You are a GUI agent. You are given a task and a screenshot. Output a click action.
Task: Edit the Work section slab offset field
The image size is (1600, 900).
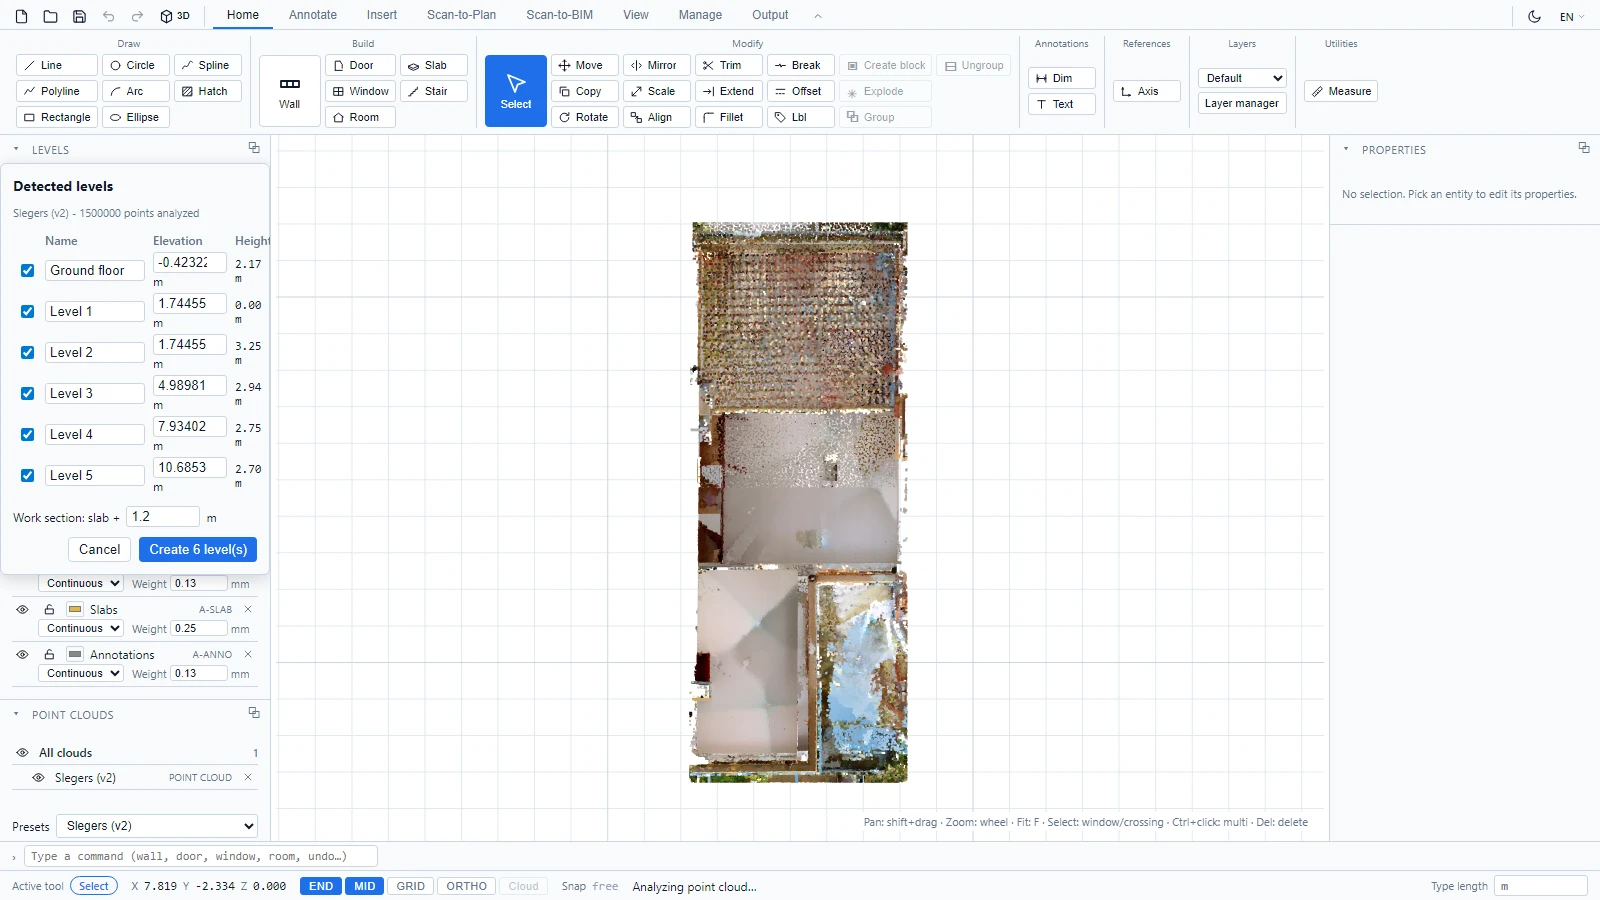pyautogui.click(x=163, y=517)
